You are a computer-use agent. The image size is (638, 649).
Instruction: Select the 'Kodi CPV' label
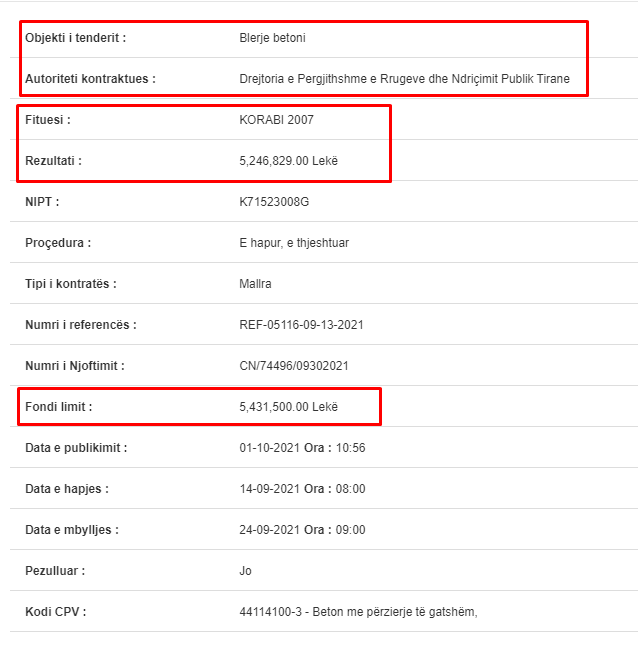click(x=55, y=612)
